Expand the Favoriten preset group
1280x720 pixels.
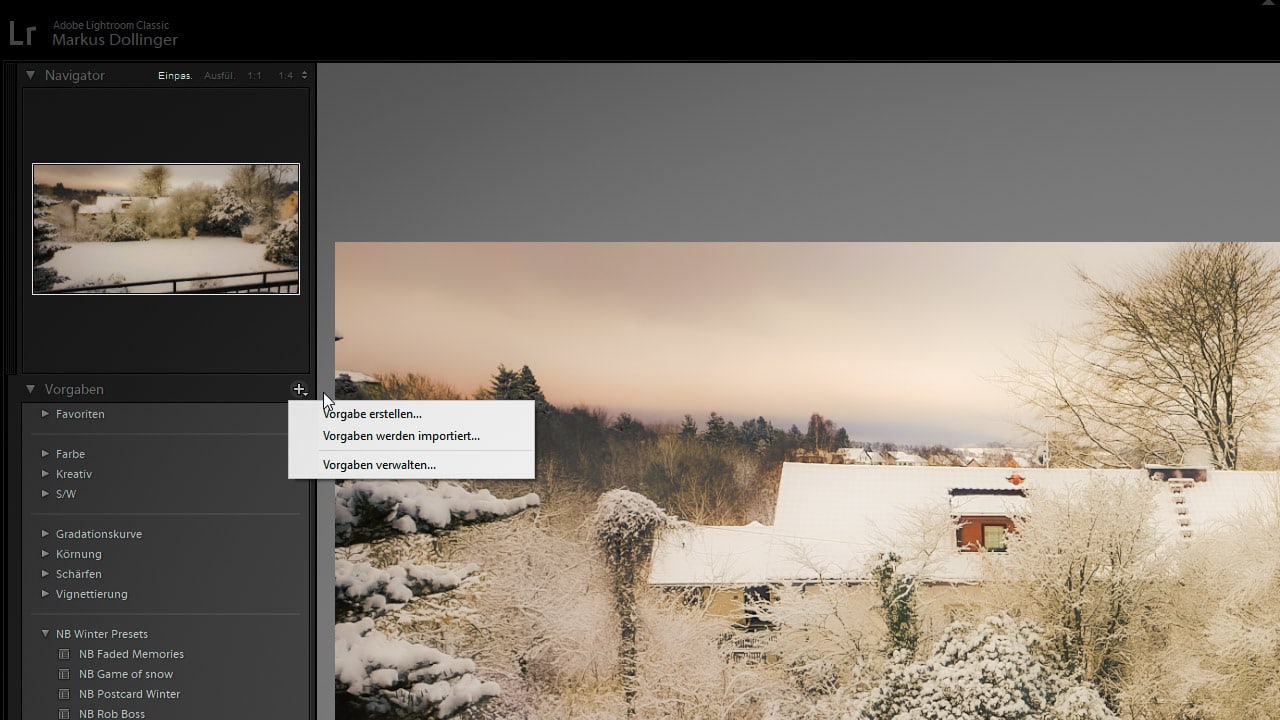pos(45,414)
